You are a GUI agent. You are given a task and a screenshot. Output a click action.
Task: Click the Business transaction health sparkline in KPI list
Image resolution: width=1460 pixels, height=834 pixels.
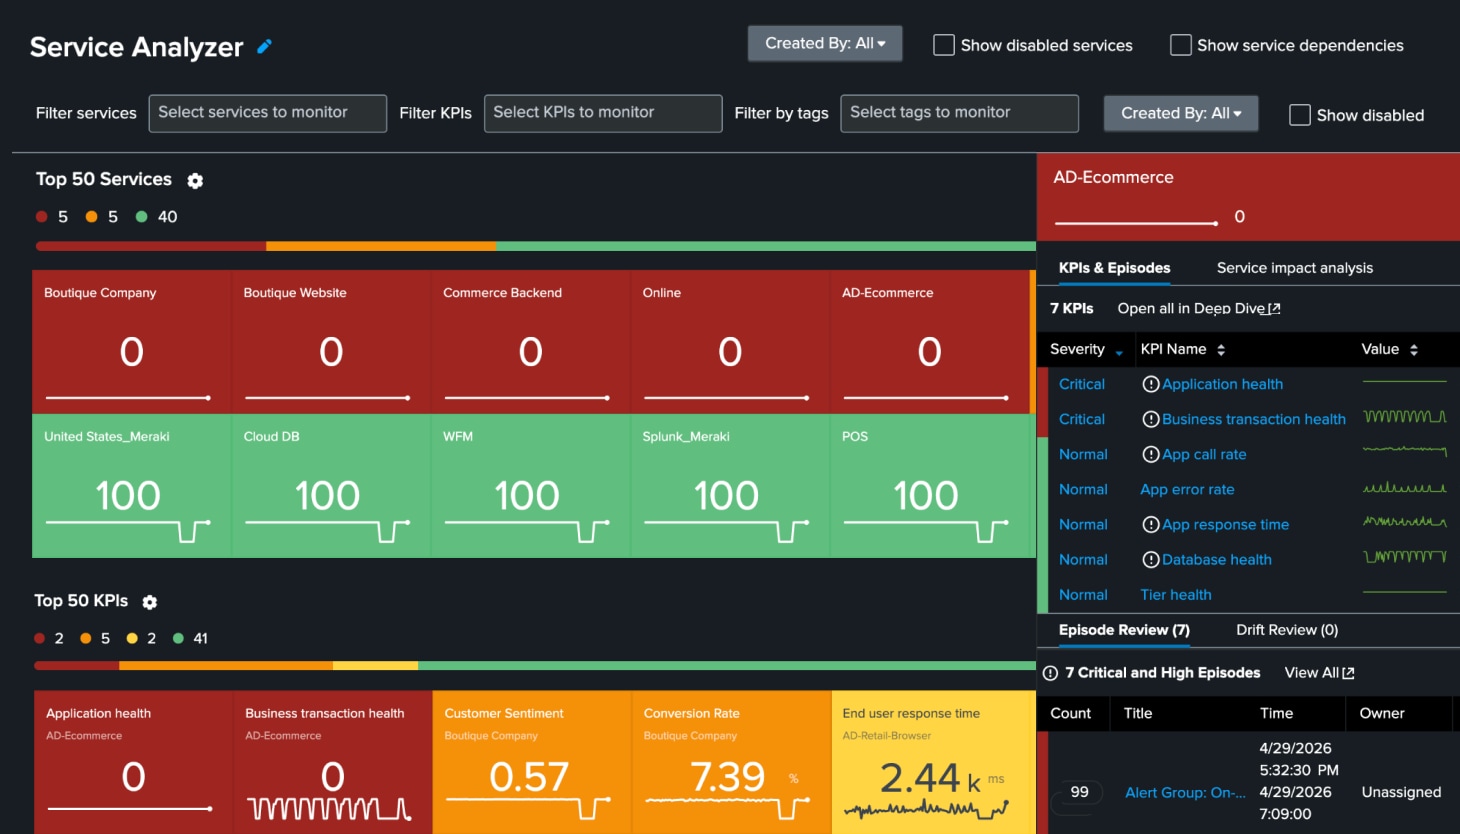1405,417
